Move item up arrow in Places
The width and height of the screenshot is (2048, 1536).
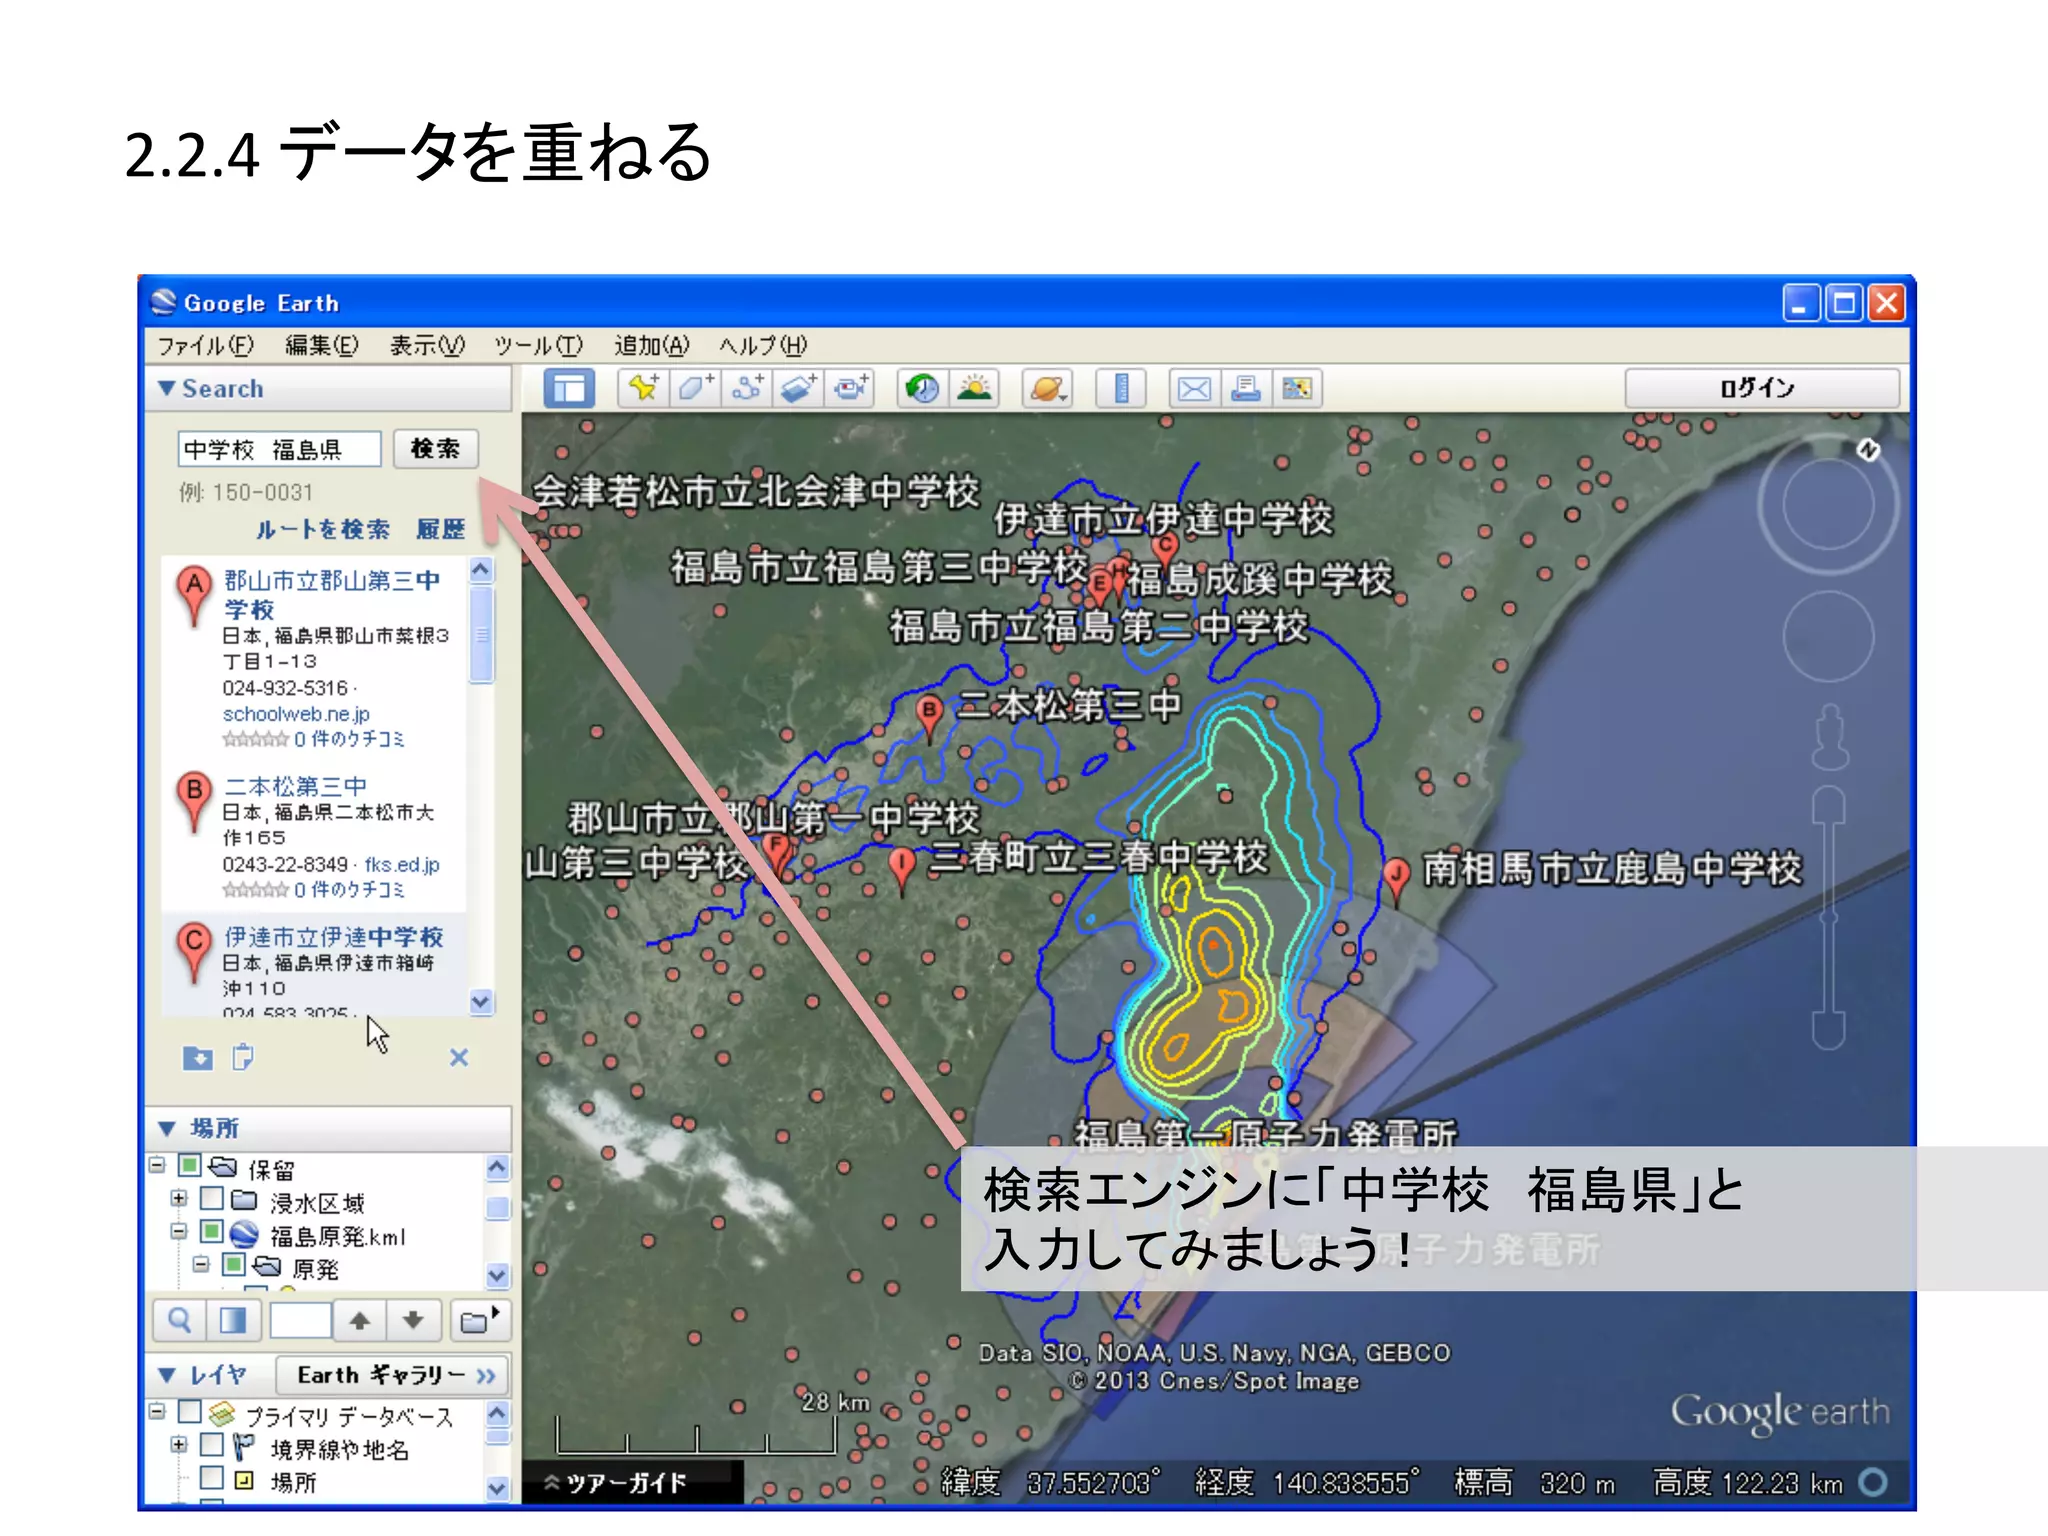(x=360, y=1321)
